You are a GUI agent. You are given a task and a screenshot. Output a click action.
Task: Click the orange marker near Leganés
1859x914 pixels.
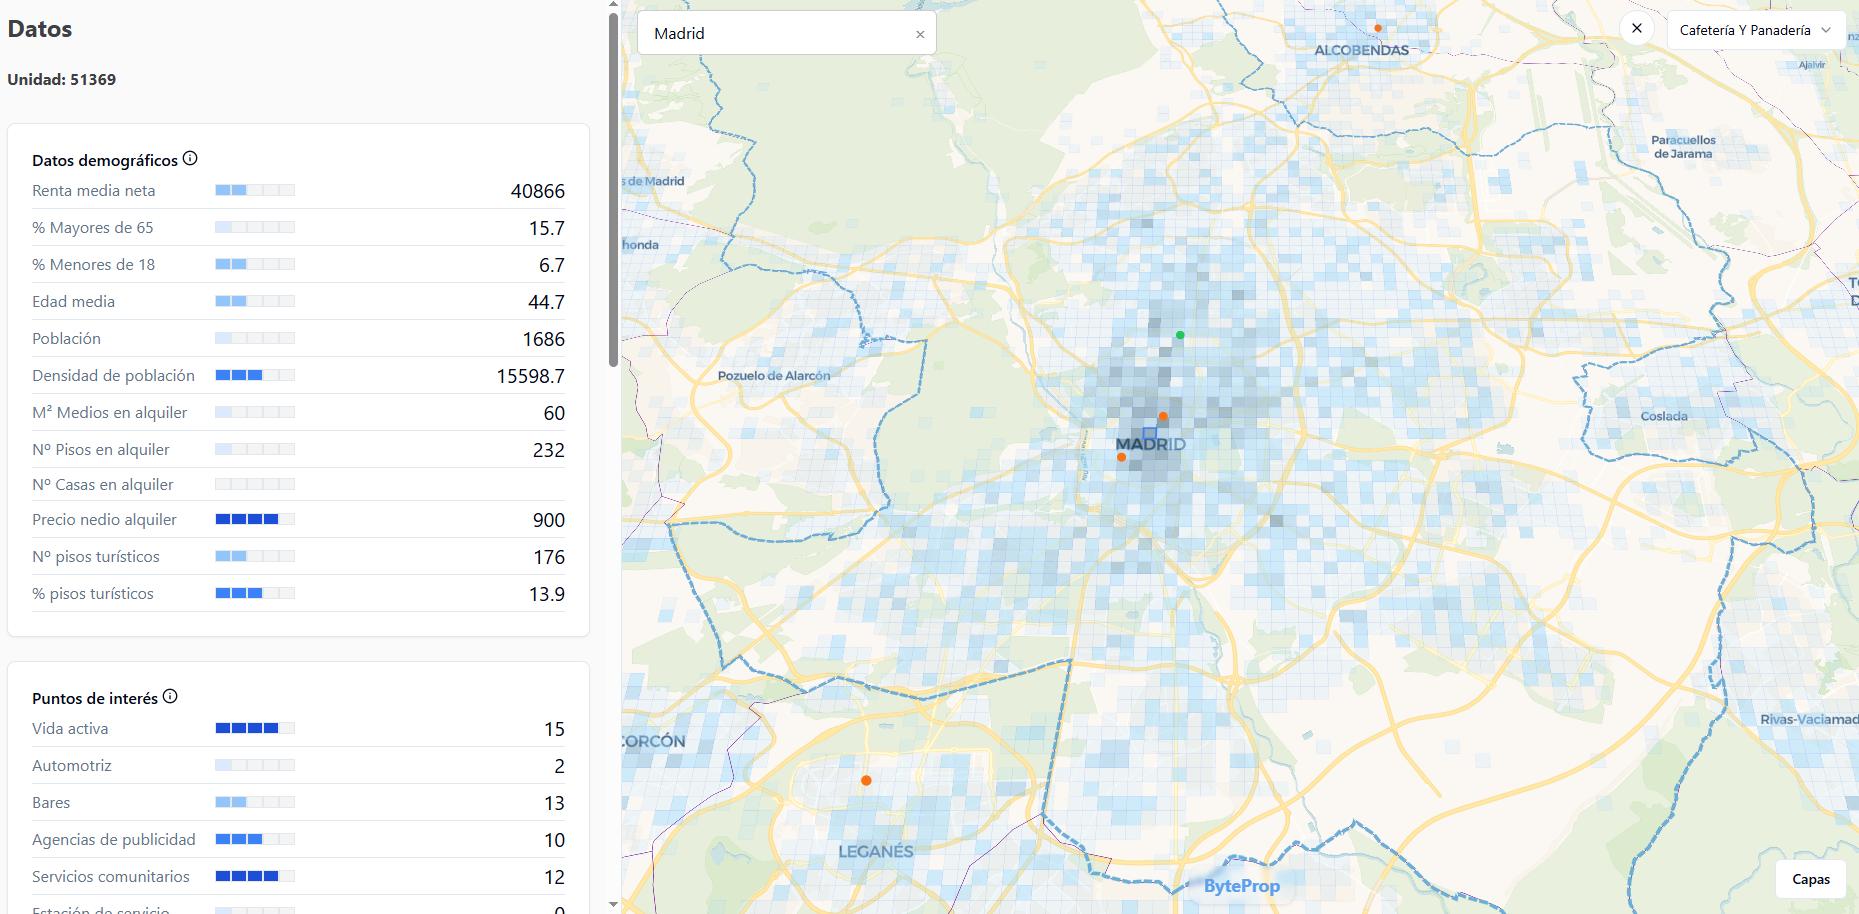click(866, 780)
